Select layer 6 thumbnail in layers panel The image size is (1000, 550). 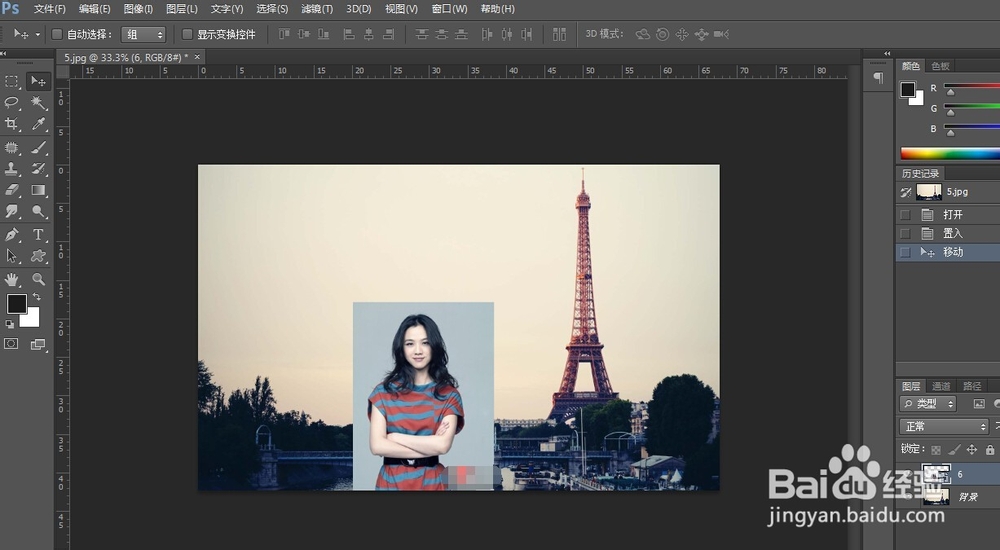(x=935, y=474)
